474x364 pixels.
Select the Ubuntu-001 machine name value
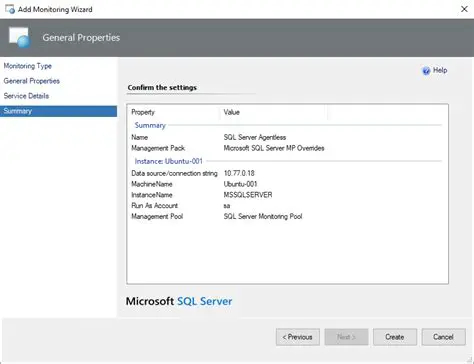coord(240,184)
